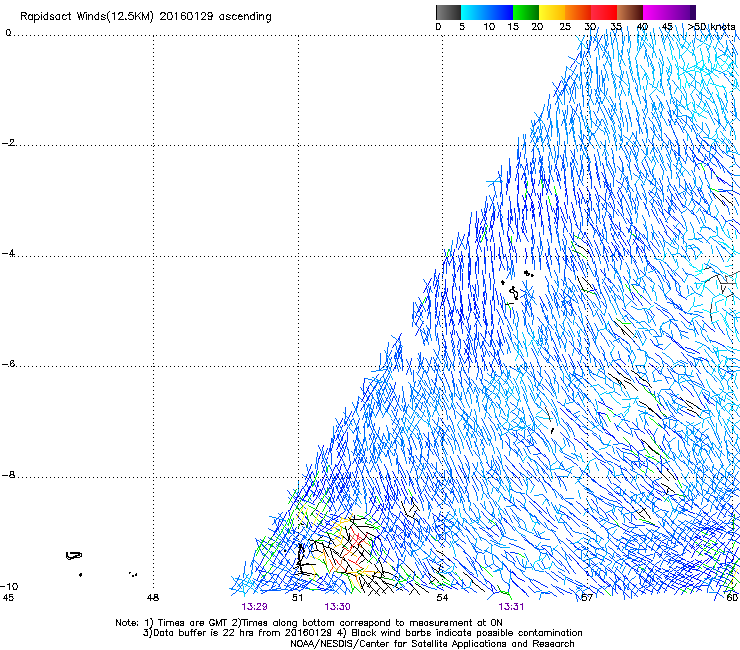Image resolution: width=740 pixels, height=650 pixels.
Task: Pick the red 30–35 knots legend segment
Action: point(604,12)
